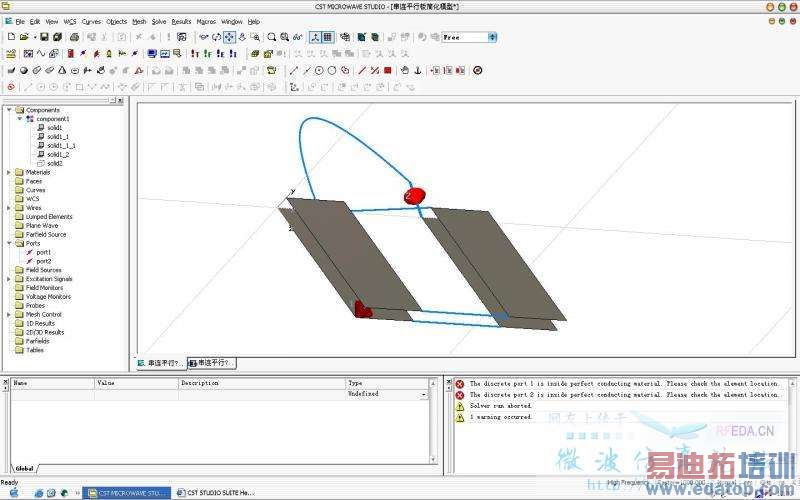Toggle the coordinate axes display icon

tap(315, 37)
